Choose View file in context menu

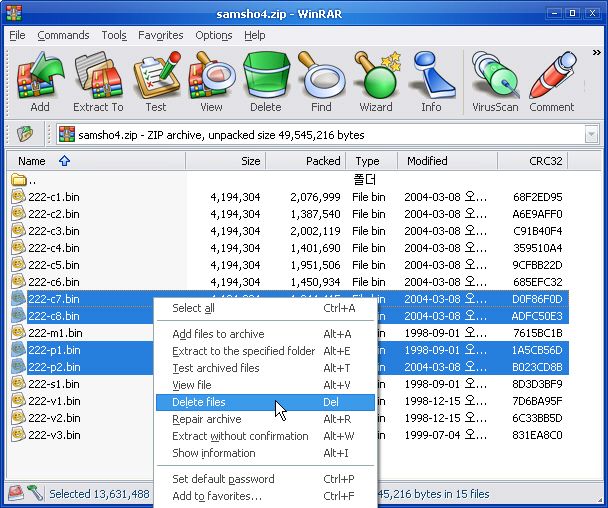pyautogui.click(x=265, y=385)
